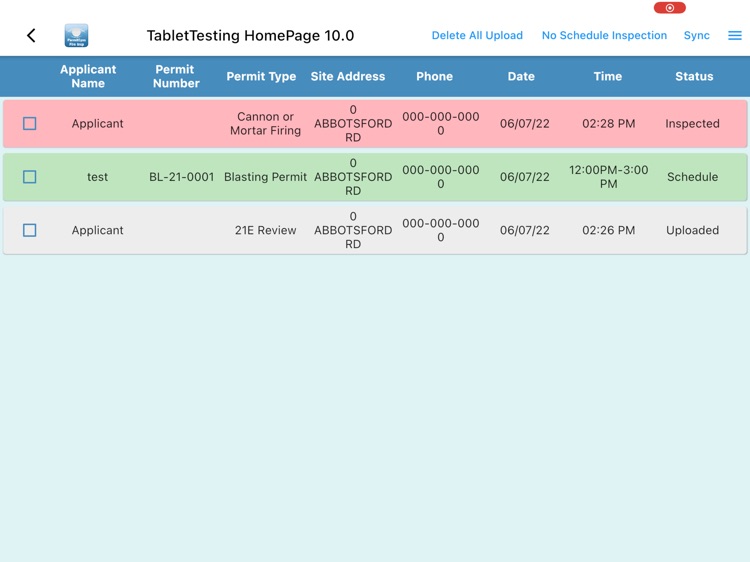Click the Cannon or Mortar Firing cell
Viewport: 750px width, 562px height.
pyautogui.click(x=265, y=123)
